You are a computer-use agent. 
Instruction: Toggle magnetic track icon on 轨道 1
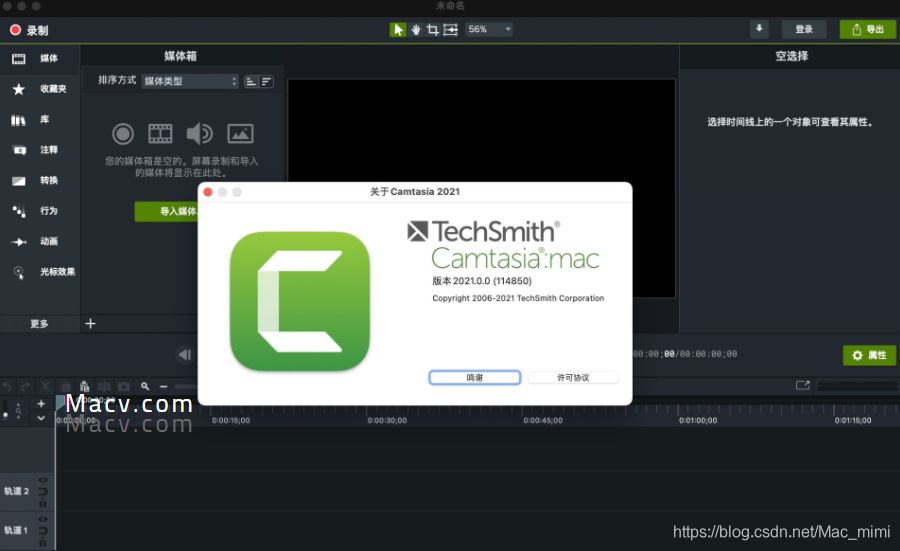pos(43,530)
